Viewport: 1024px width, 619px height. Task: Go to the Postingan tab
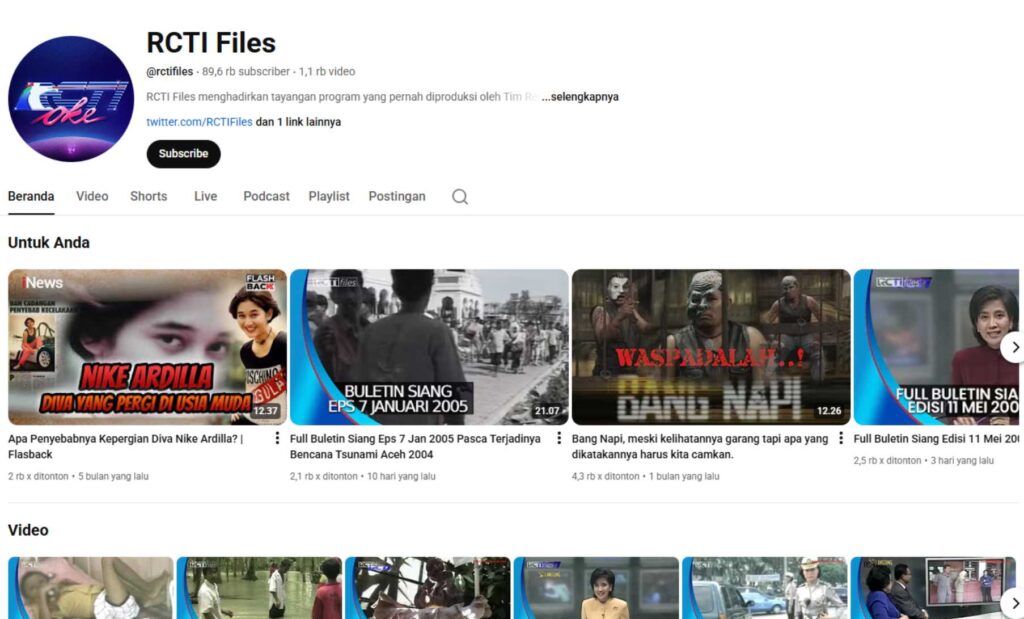pos(397,196)
